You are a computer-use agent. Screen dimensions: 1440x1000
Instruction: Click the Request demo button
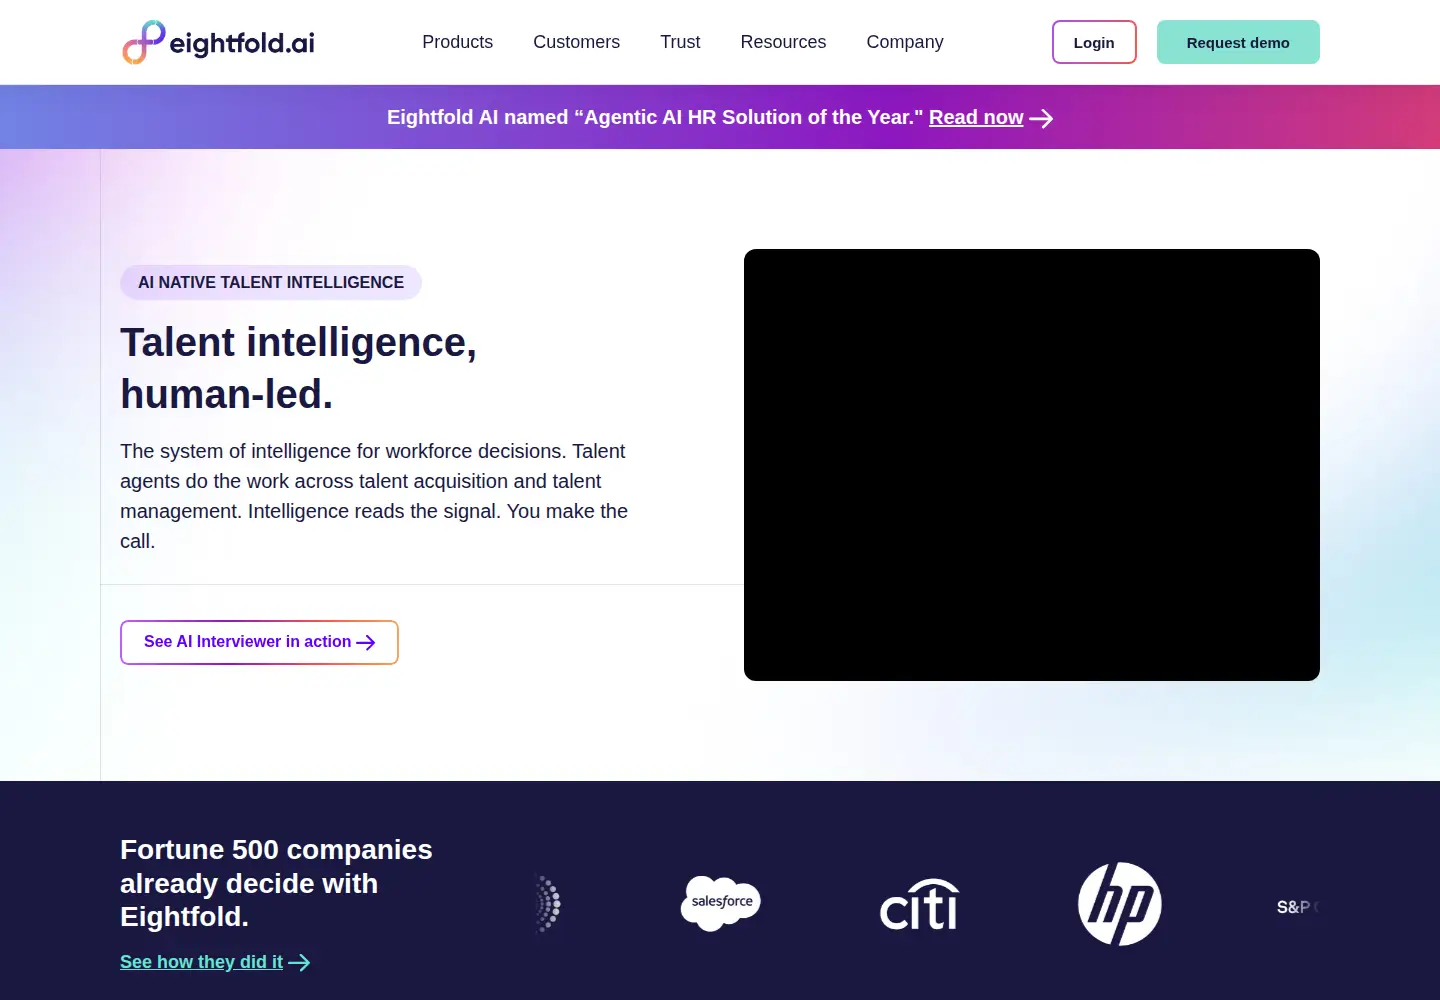click(1238, 42)
